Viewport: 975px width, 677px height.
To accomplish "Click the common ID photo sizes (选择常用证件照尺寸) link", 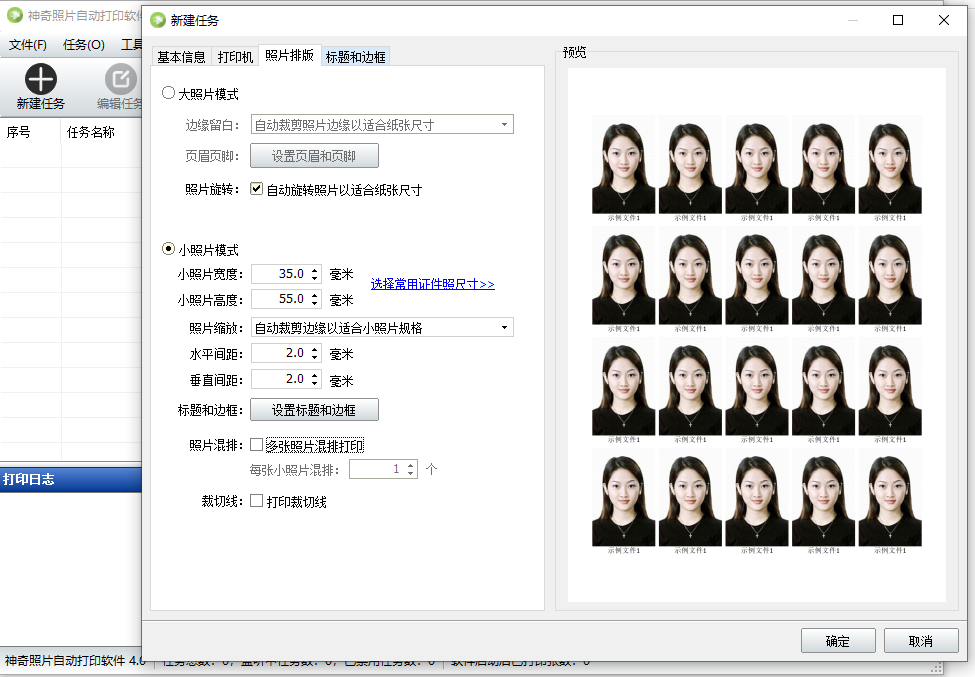I will (432, 284).
